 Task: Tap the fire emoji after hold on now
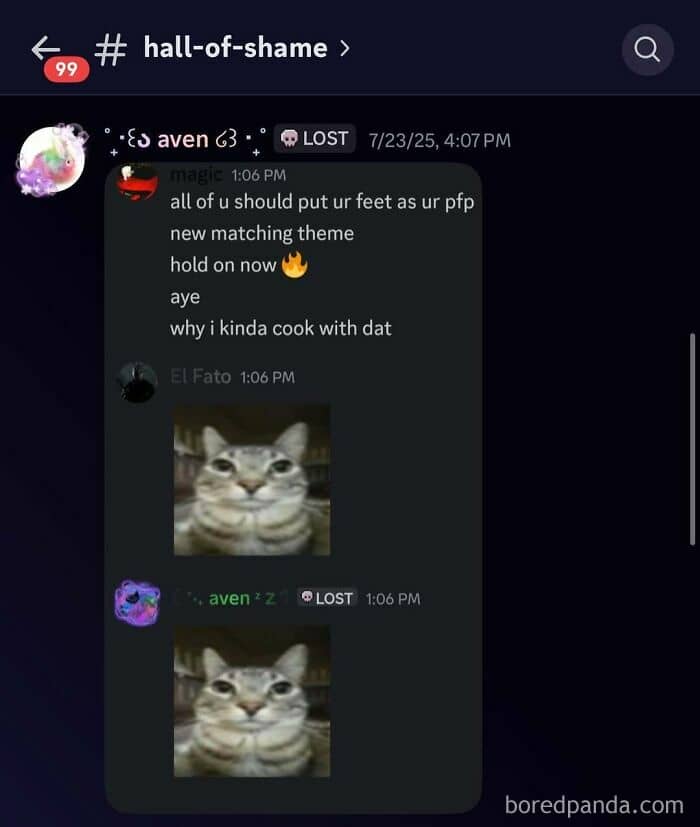click(x=294, y=264)
